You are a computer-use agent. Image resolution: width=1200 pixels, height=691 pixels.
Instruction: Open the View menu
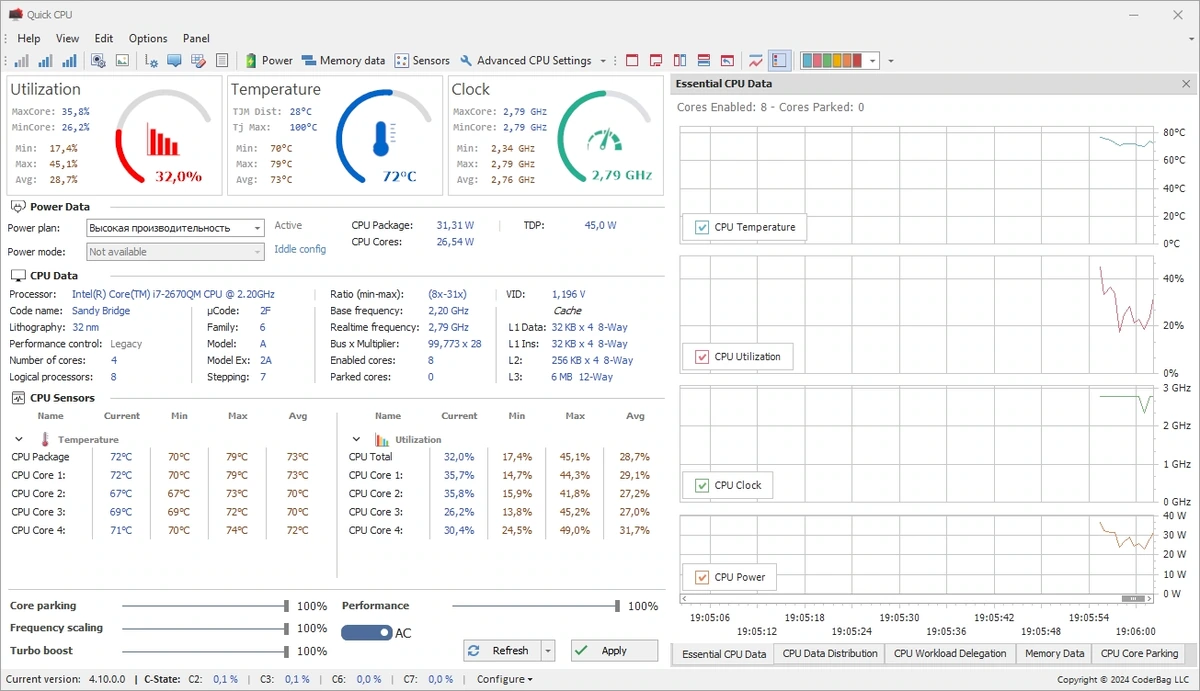click(x=67, y=38)
